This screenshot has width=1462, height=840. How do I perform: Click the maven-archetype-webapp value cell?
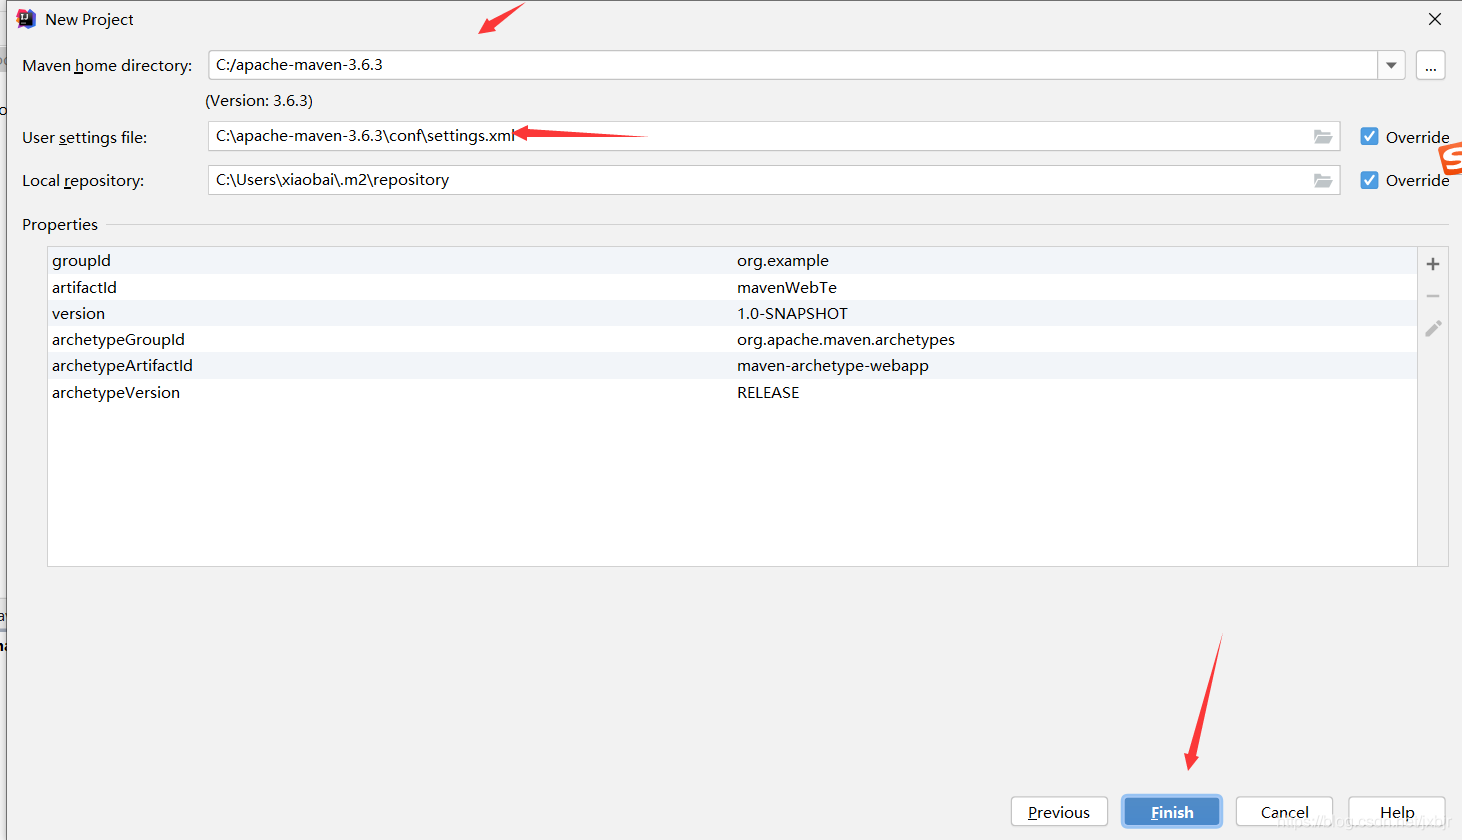(833, 366)
